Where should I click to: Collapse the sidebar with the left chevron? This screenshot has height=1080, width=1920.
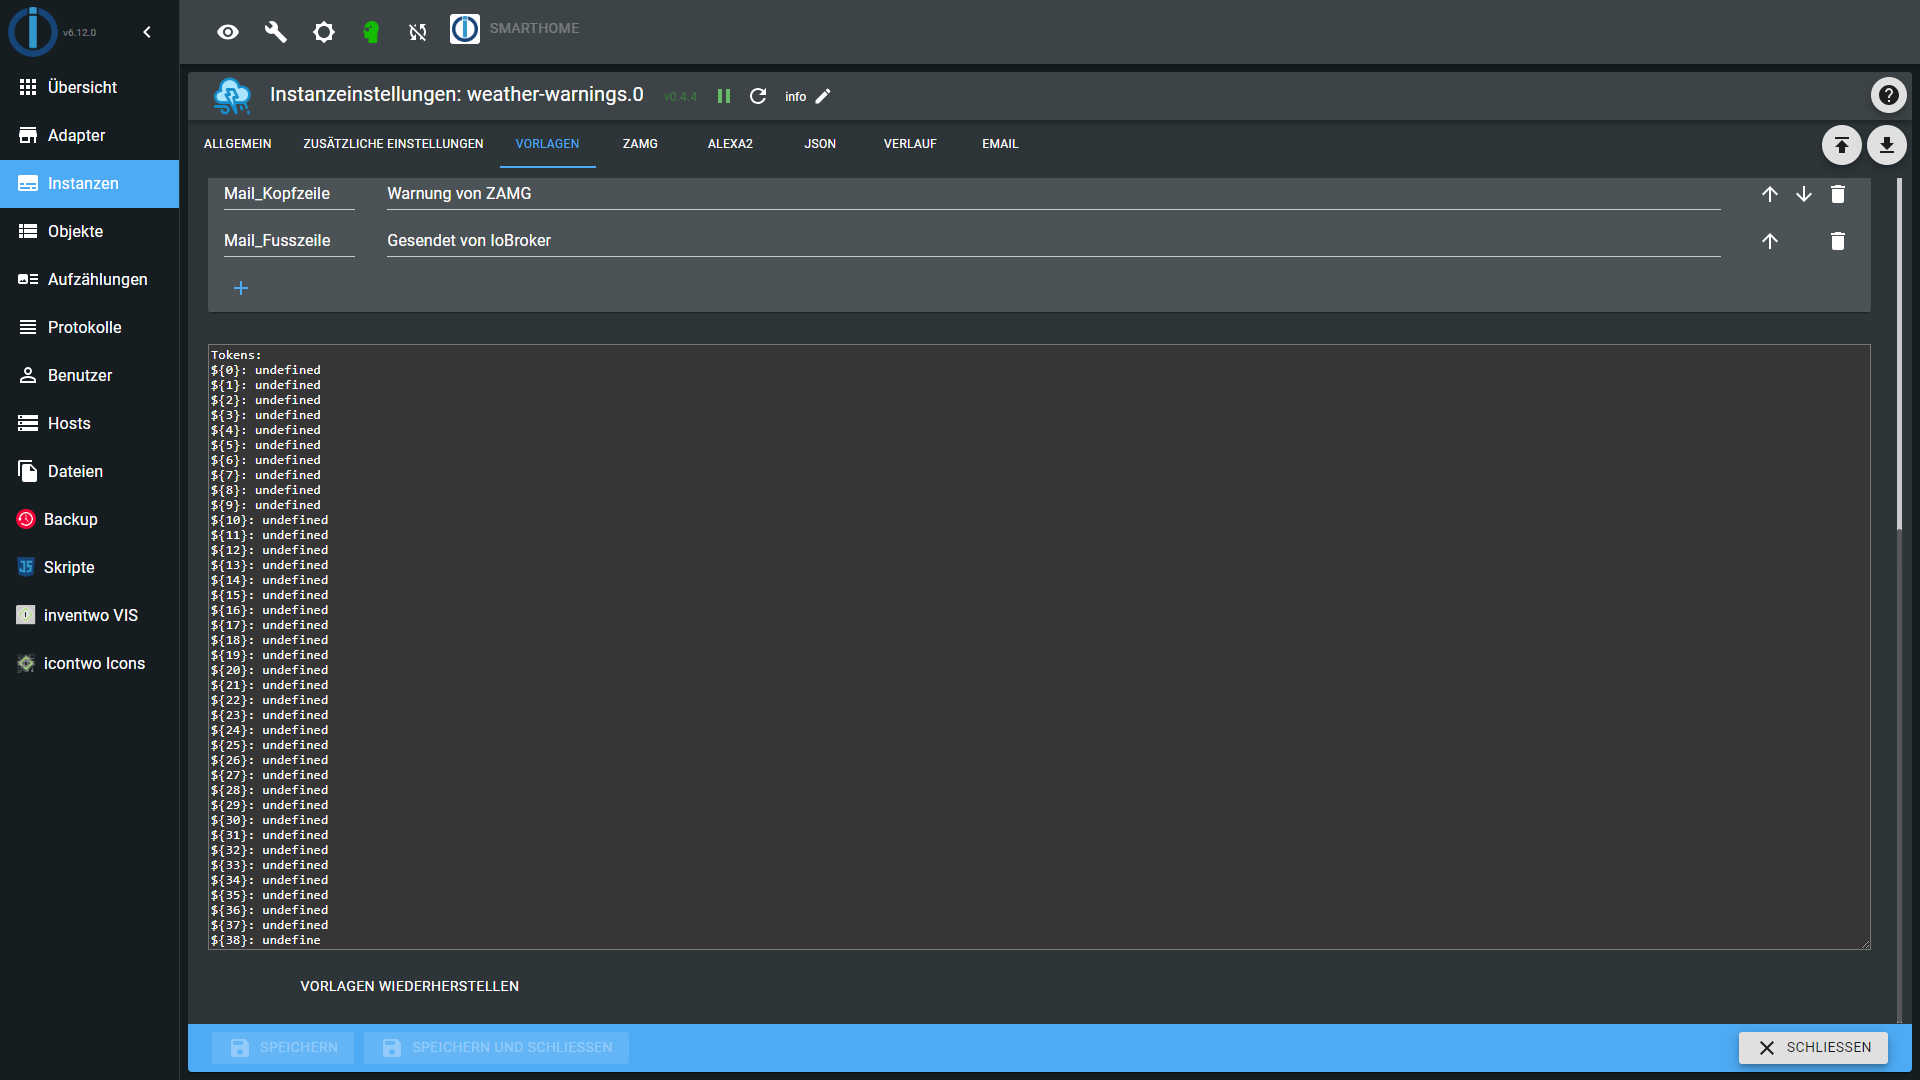pos(147,32)
